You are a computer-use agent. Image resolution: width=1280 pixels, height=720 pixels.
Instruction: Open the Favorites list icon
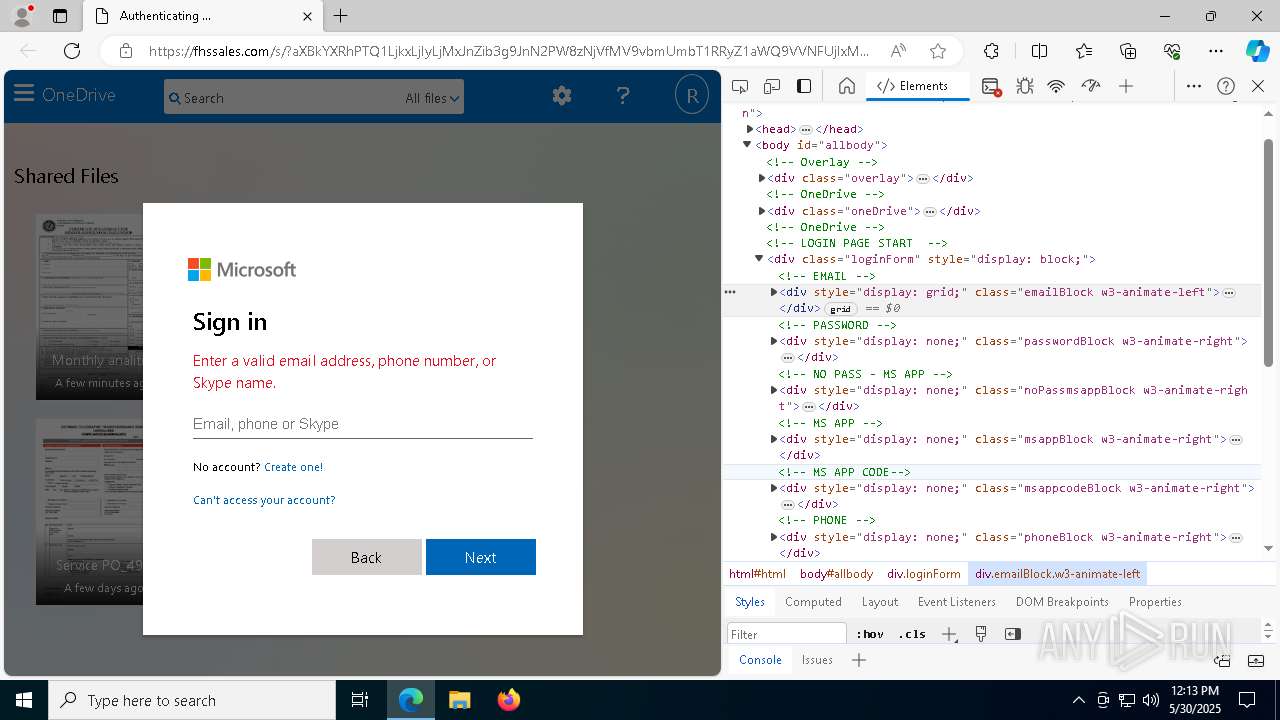pyautogui.click(x=1084, y=51)
